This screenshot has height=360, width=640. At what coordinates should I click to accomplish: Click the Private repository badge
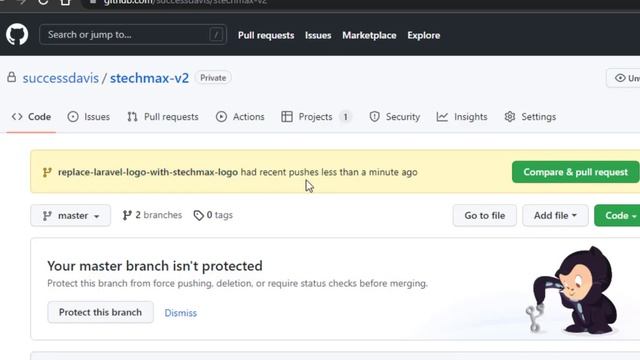point(213,78)
